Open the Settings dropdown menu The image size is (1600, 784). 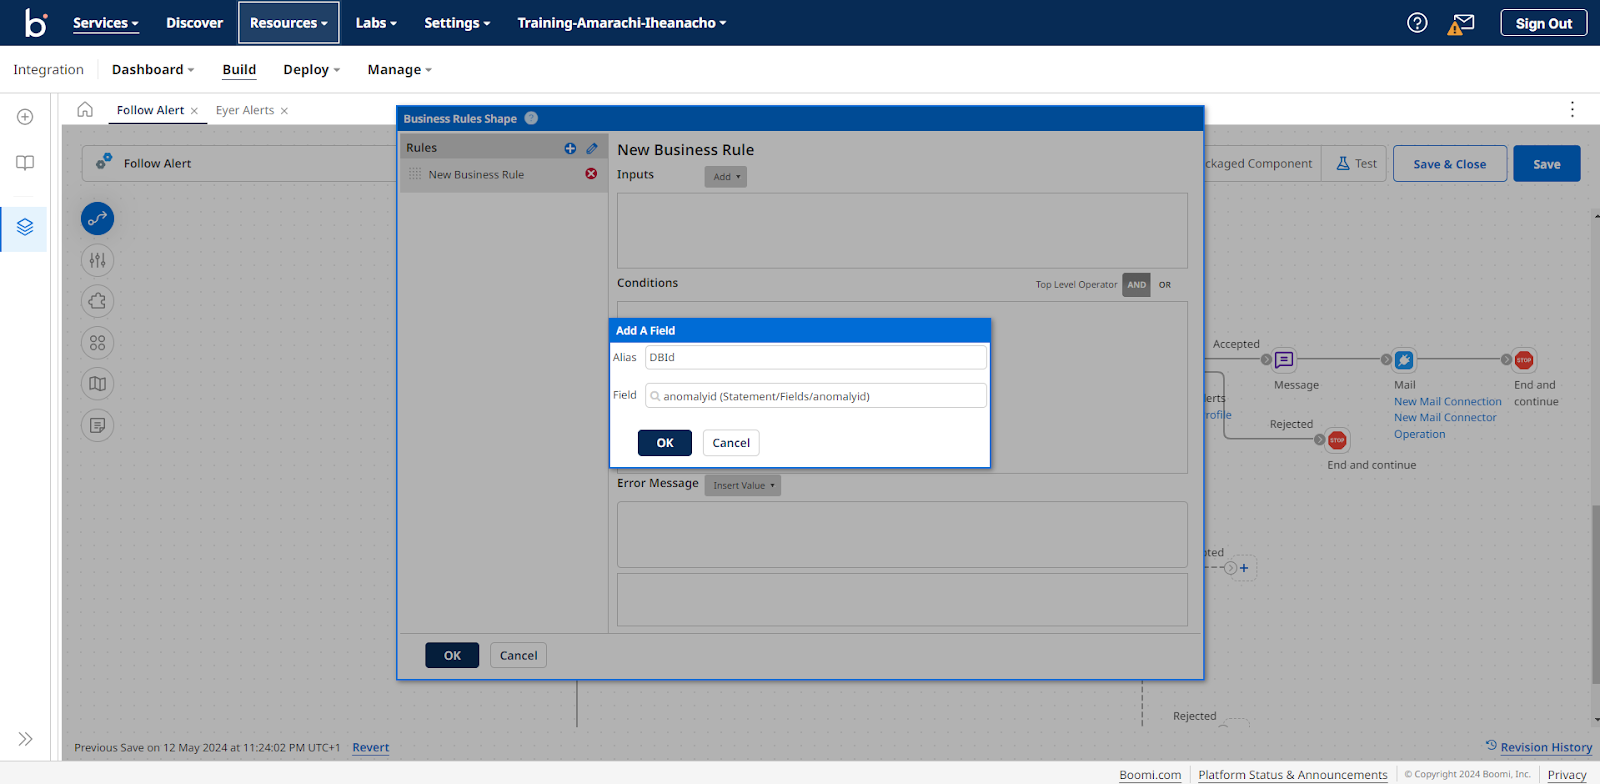click(x=457, y=23)
